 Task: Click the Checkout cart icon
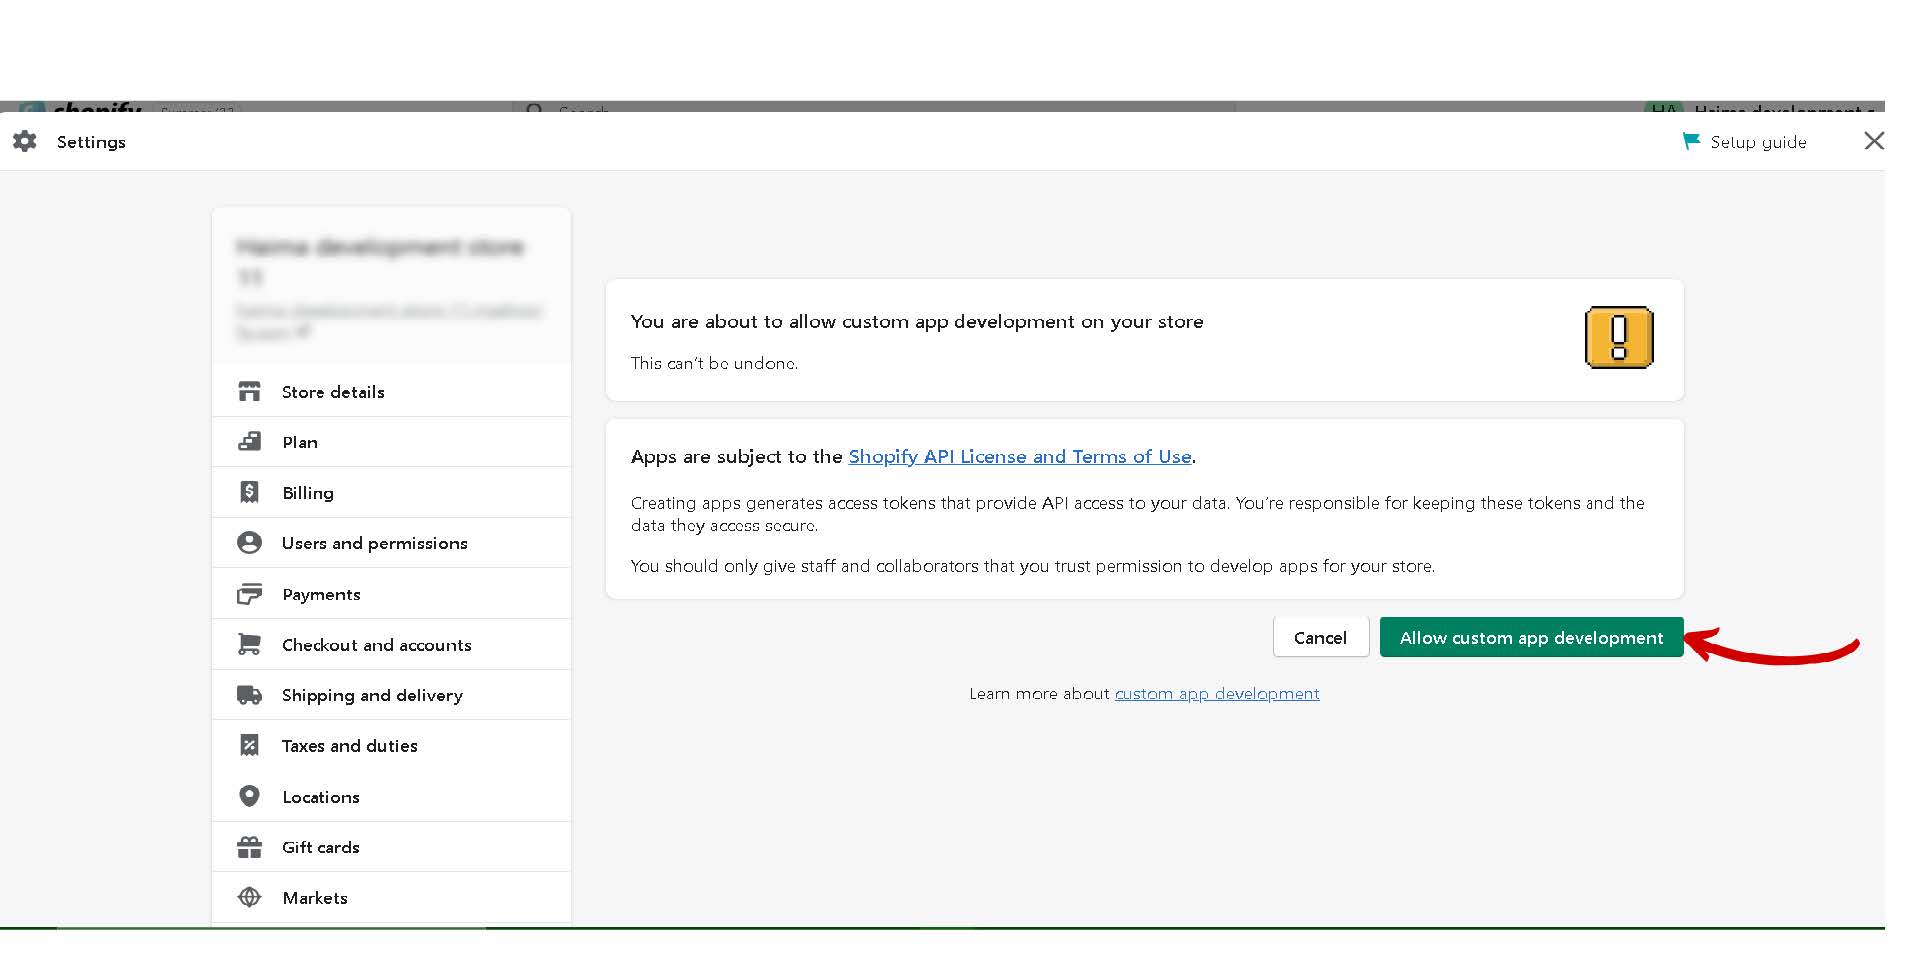coord(249,645)
